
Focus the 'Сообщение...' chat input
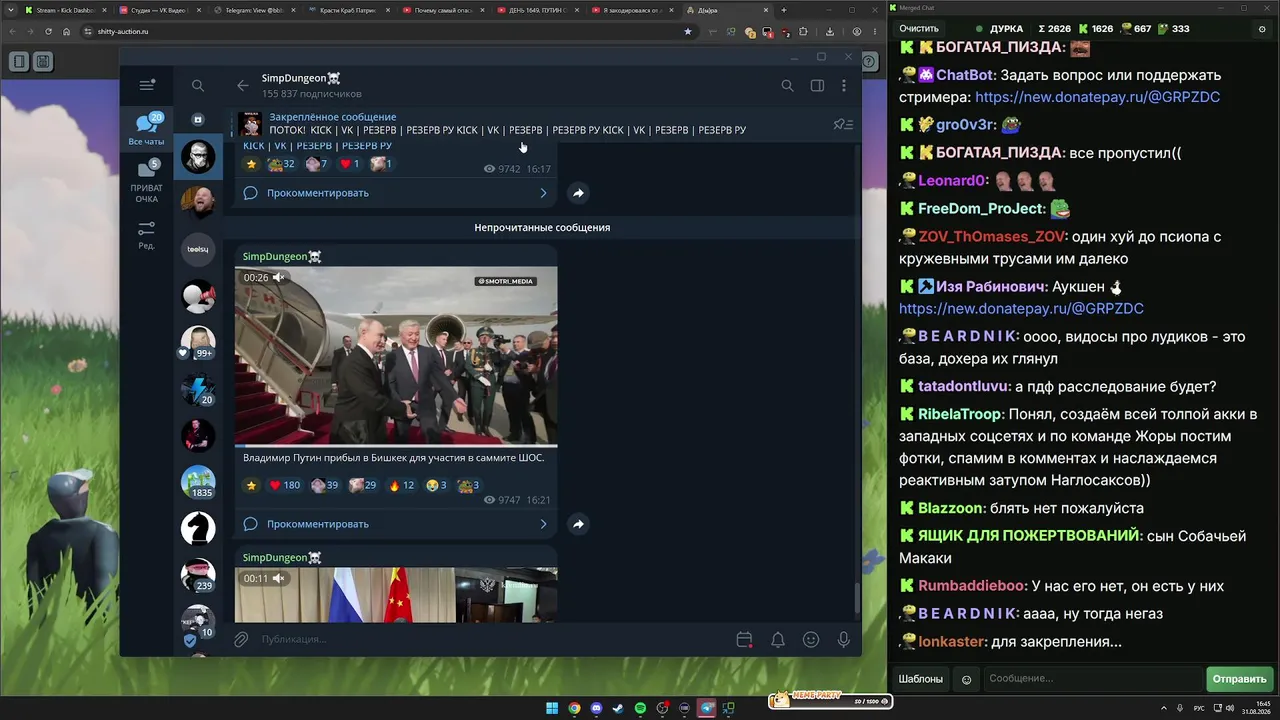[x=1093, y=679]
